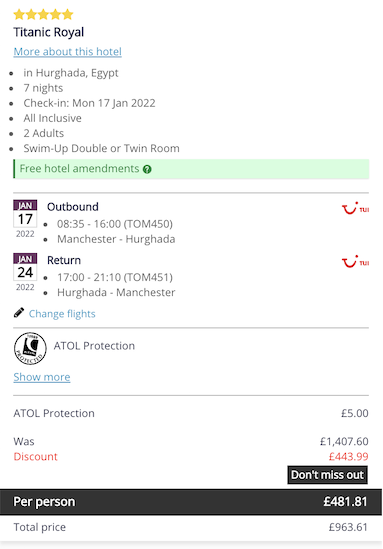Select the Jan 24 return date icon

(x=25, y=272)
